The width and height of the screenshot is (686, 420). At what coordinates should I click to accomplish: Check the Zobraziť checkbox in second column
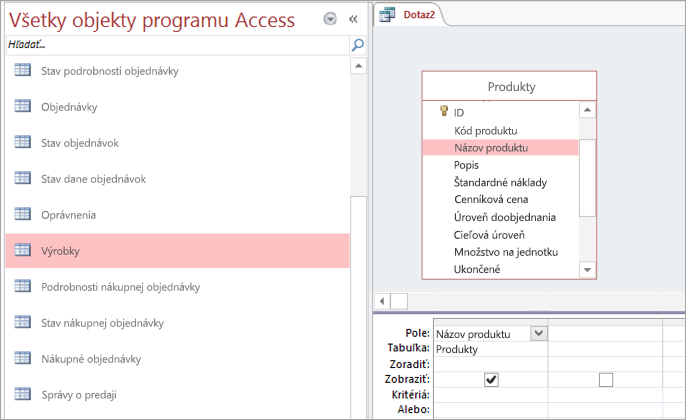pyautogui.click(x=606, y=379)
